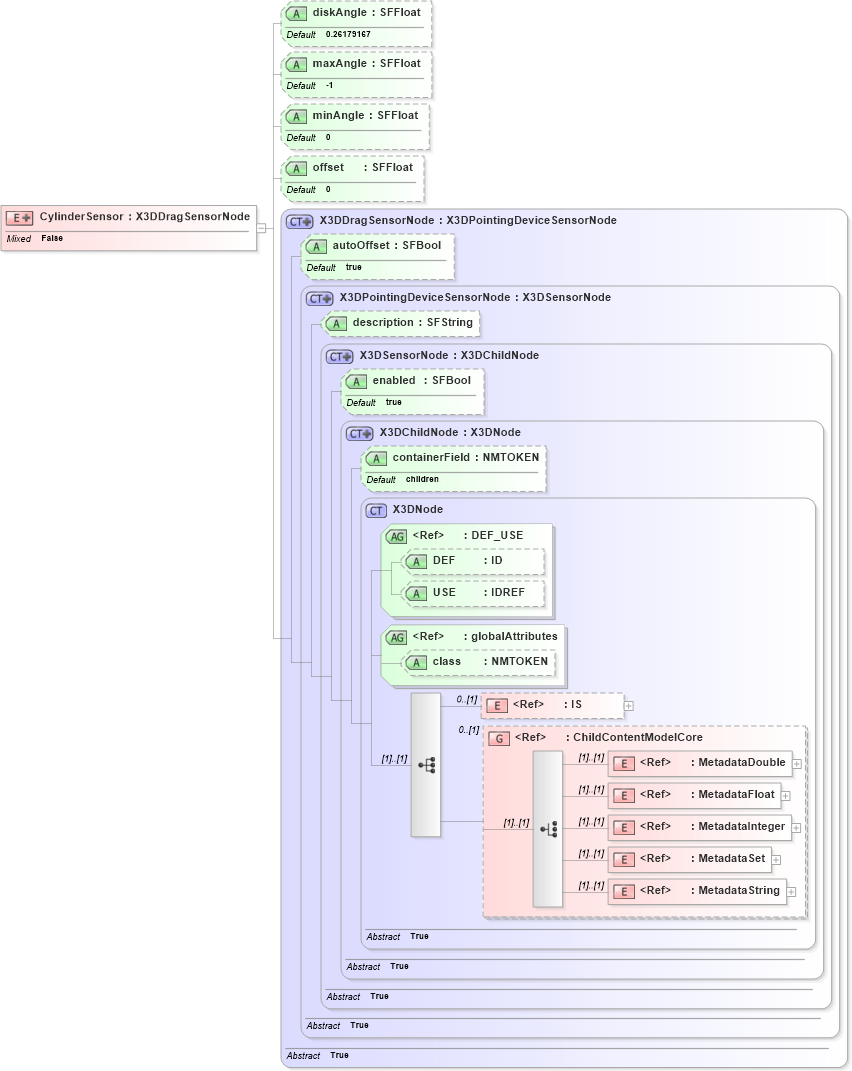
Task: Click the CT+ icon of X3DSensorNode
Action: pos(340,357)
